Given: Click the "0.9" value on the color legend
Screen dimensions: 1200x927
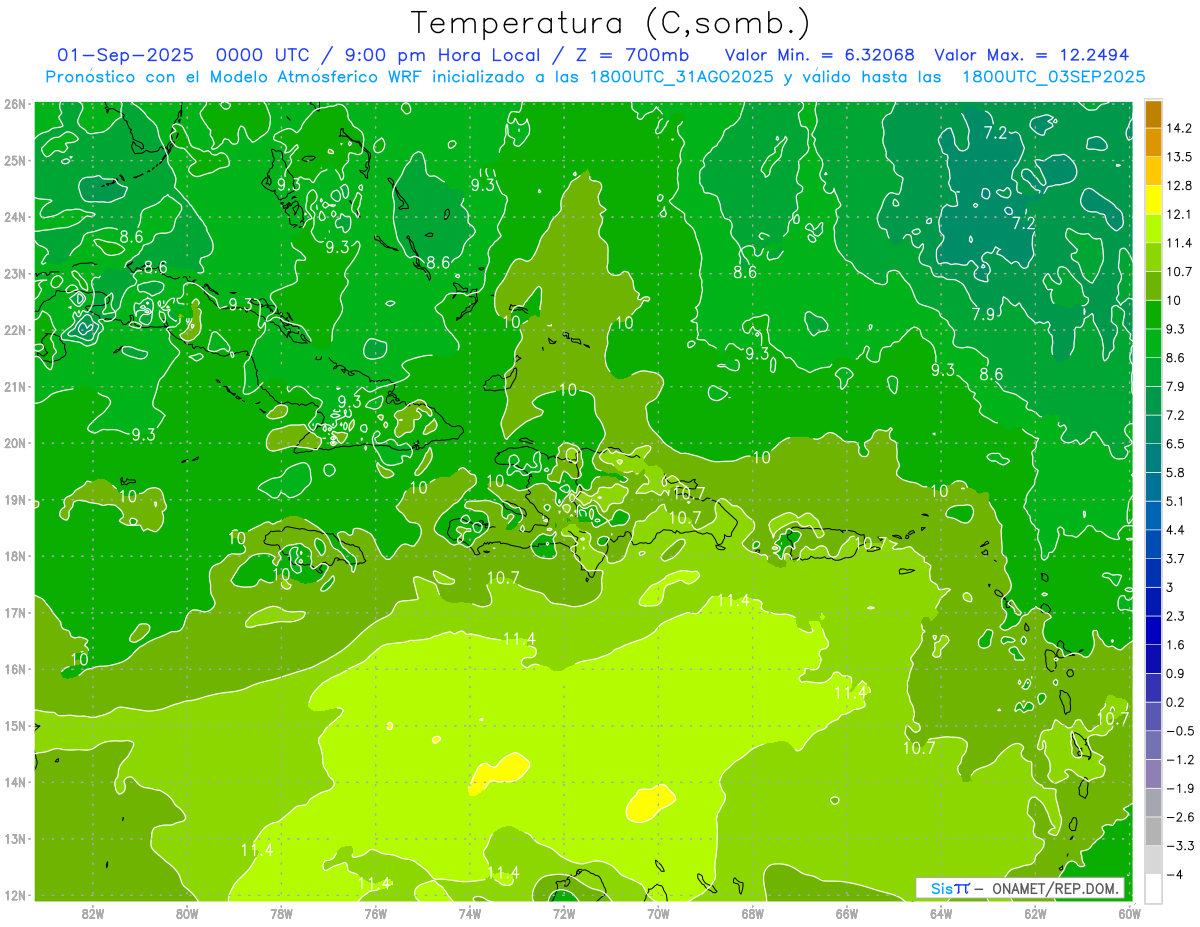Looking at the screenshot, I should (1176, 673).
